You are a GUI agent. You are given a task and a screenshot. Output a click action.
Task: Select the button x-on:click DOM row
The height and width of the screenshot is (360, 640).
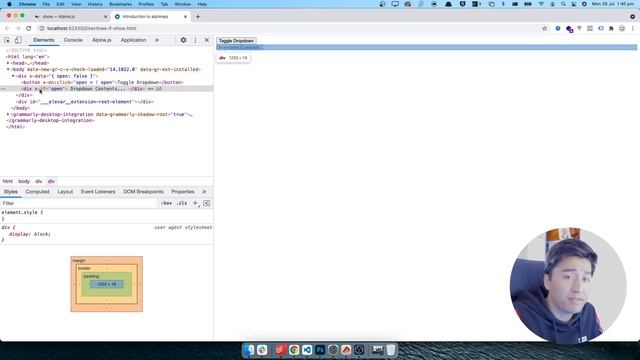[102, 82]
